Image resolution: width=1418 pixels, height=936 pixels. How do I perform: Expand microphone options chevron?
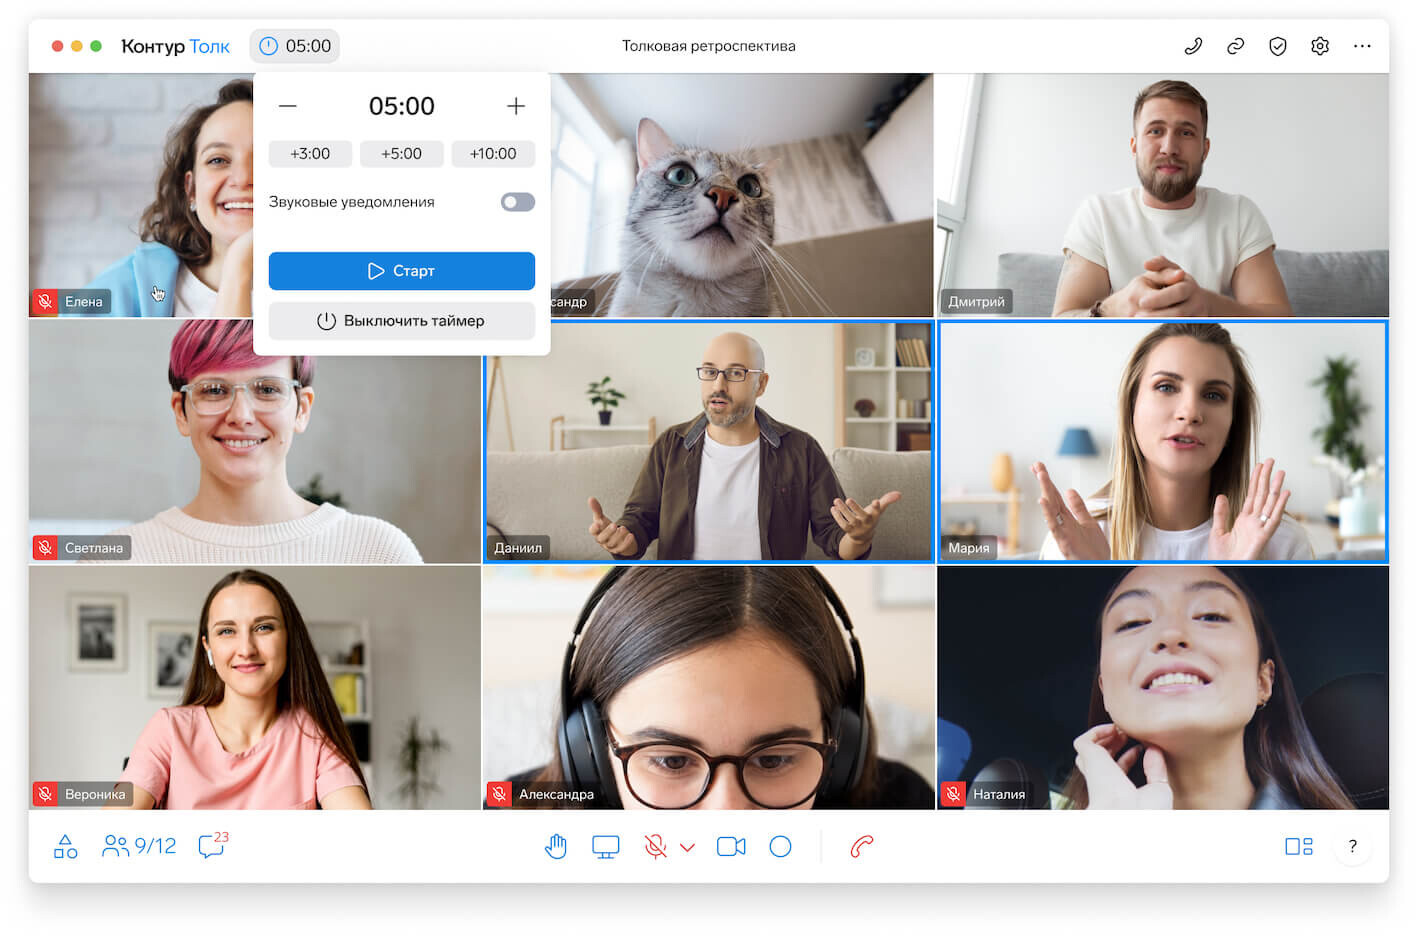point(687,848)
